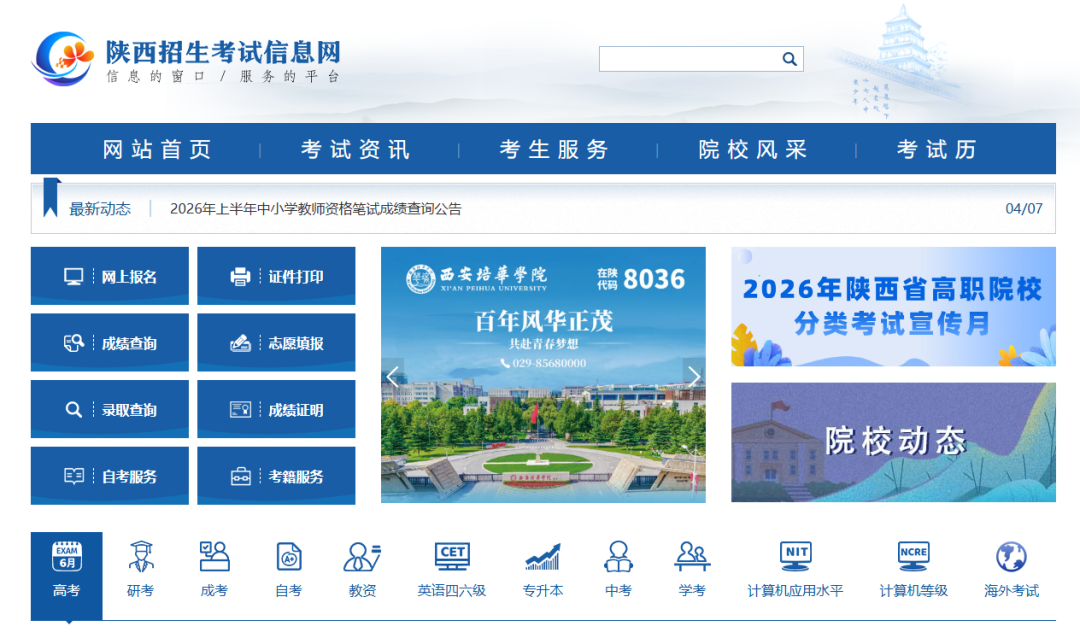
Task: Click the 志愿填报 service button
Action: pos(276,342)
